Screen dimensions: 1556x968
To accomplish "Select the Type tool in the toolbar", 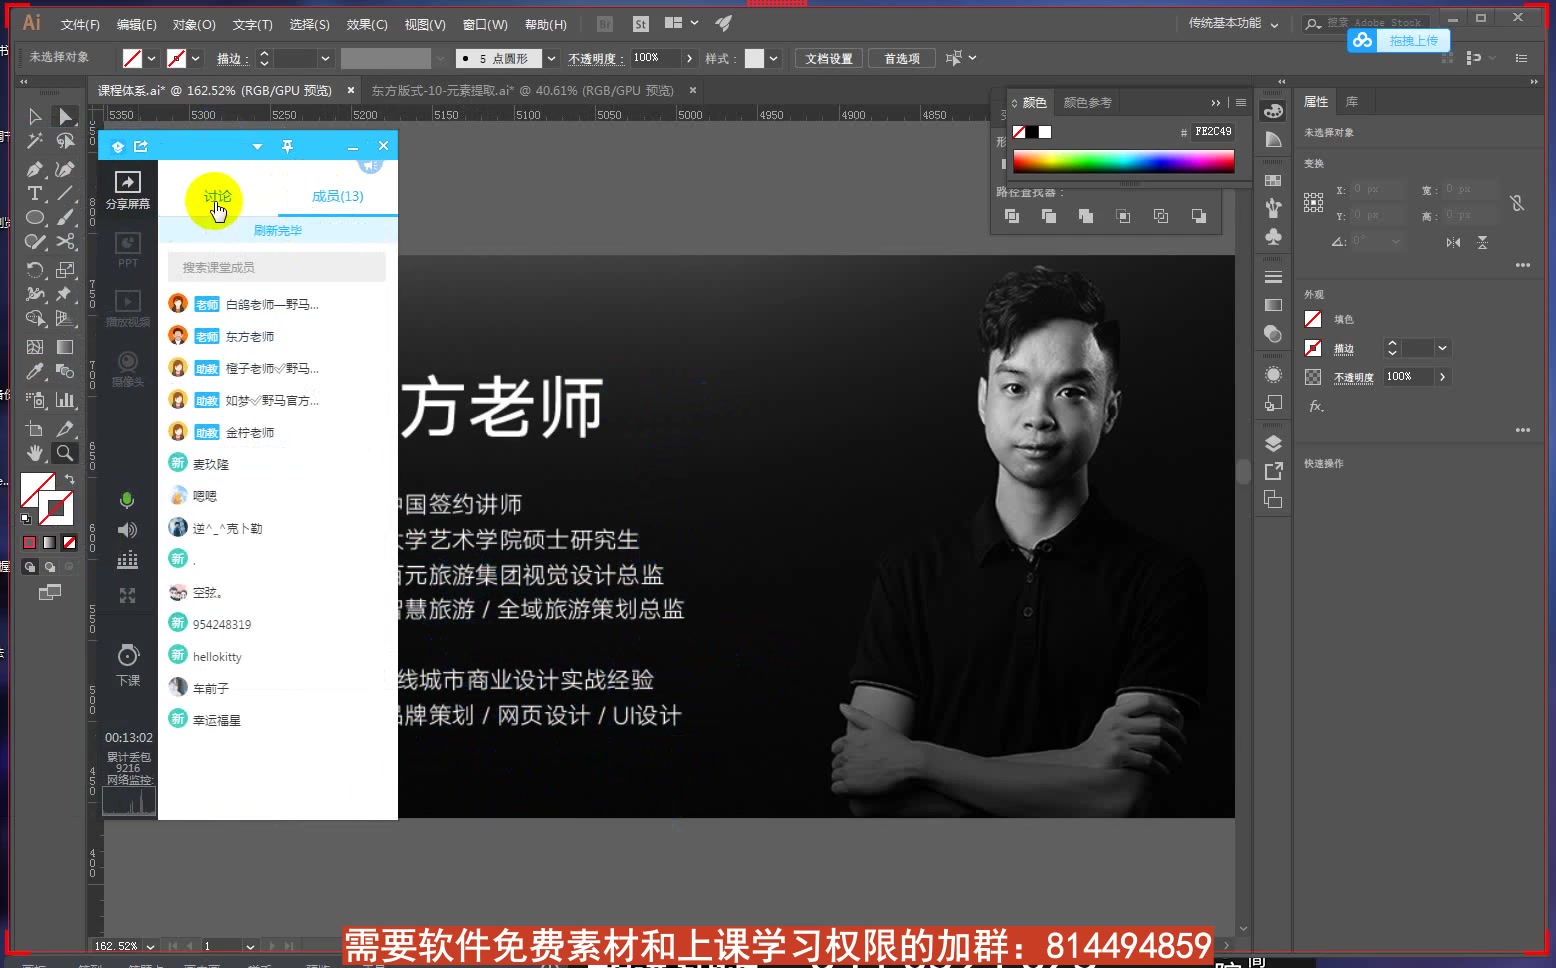I will (34, 193).
